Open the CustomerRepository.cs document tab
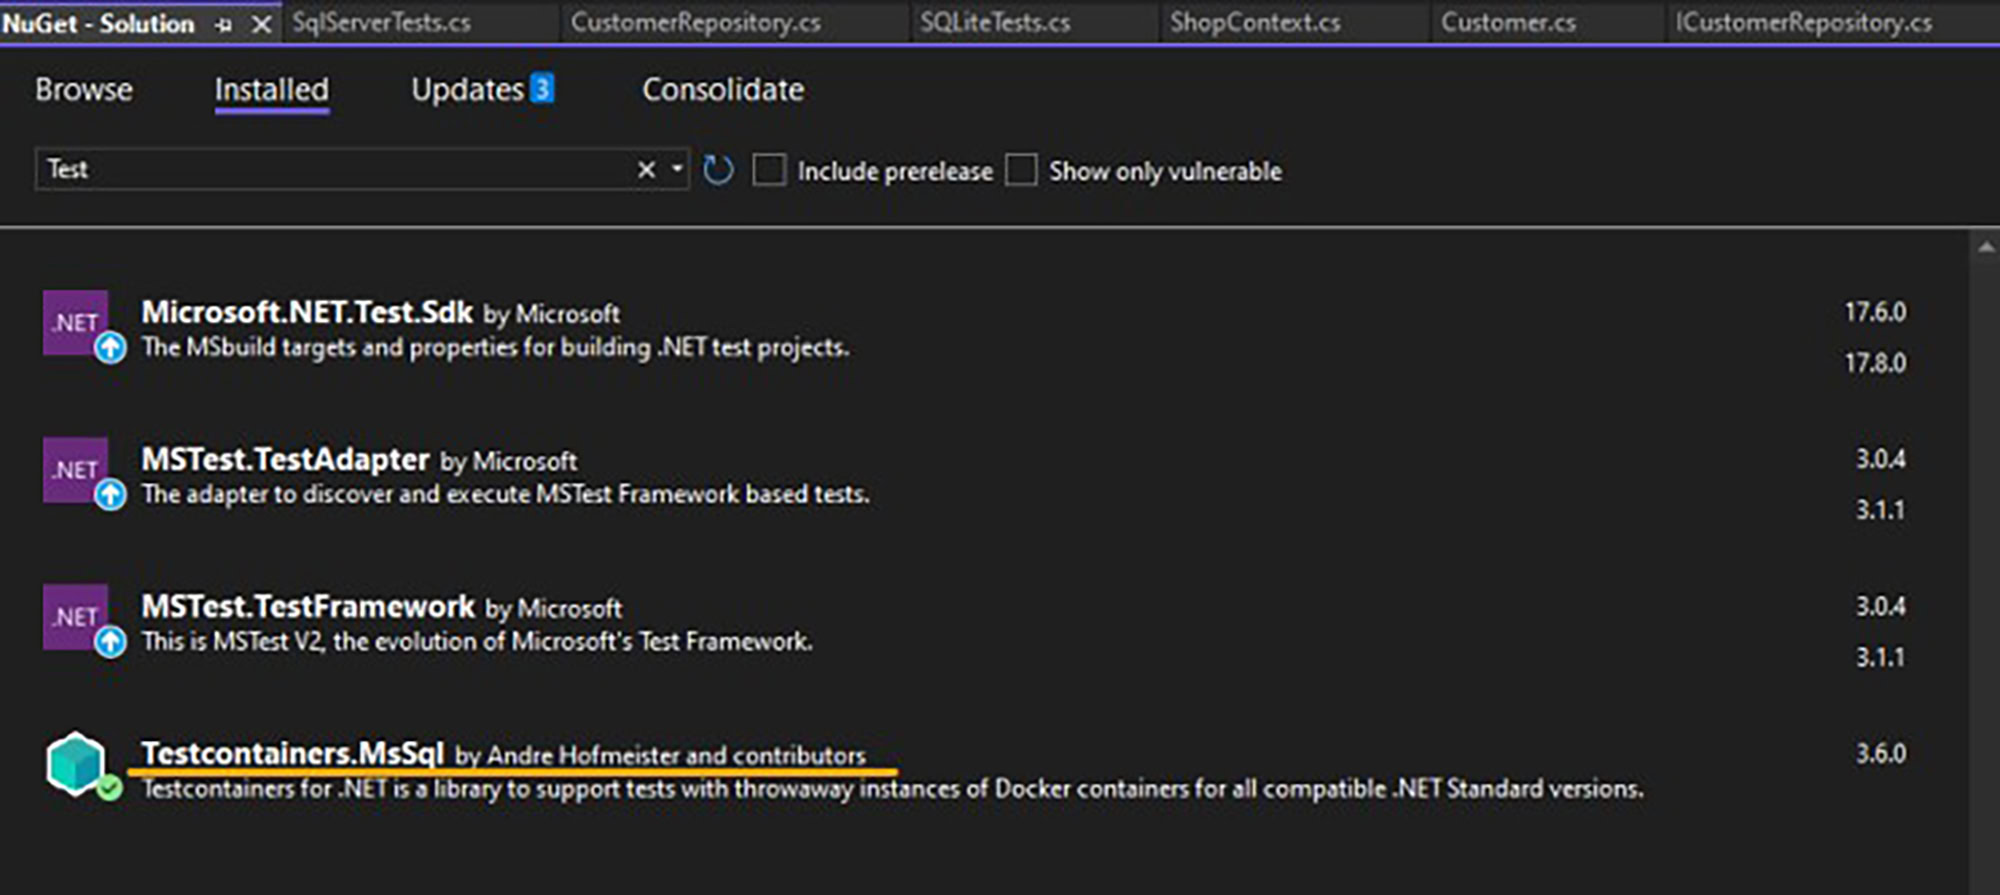 [696, 23]
